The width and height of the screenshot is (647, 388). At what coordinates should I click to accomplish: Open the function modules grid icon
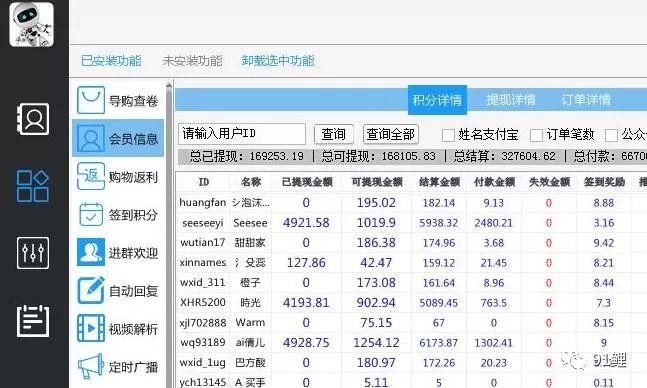click(x=33, y=186)
